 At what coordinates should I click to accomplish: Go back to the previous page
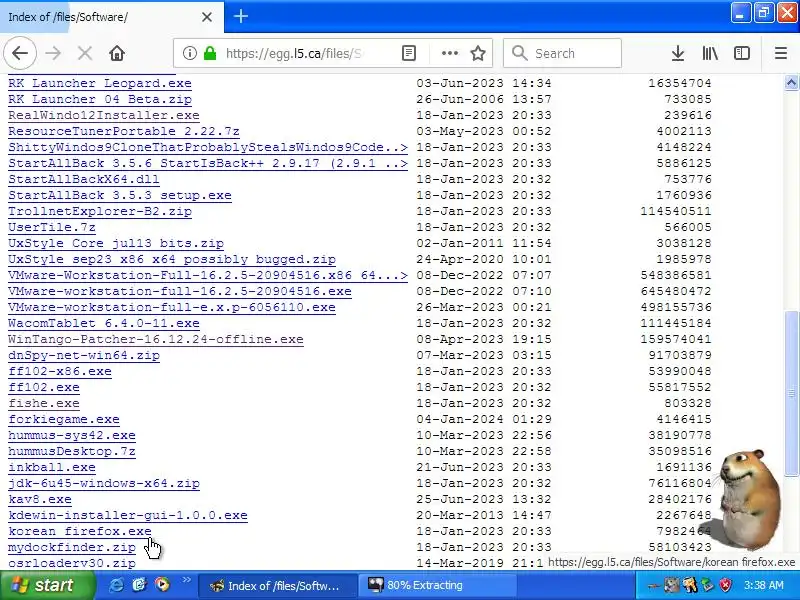(x=20, y=53)
